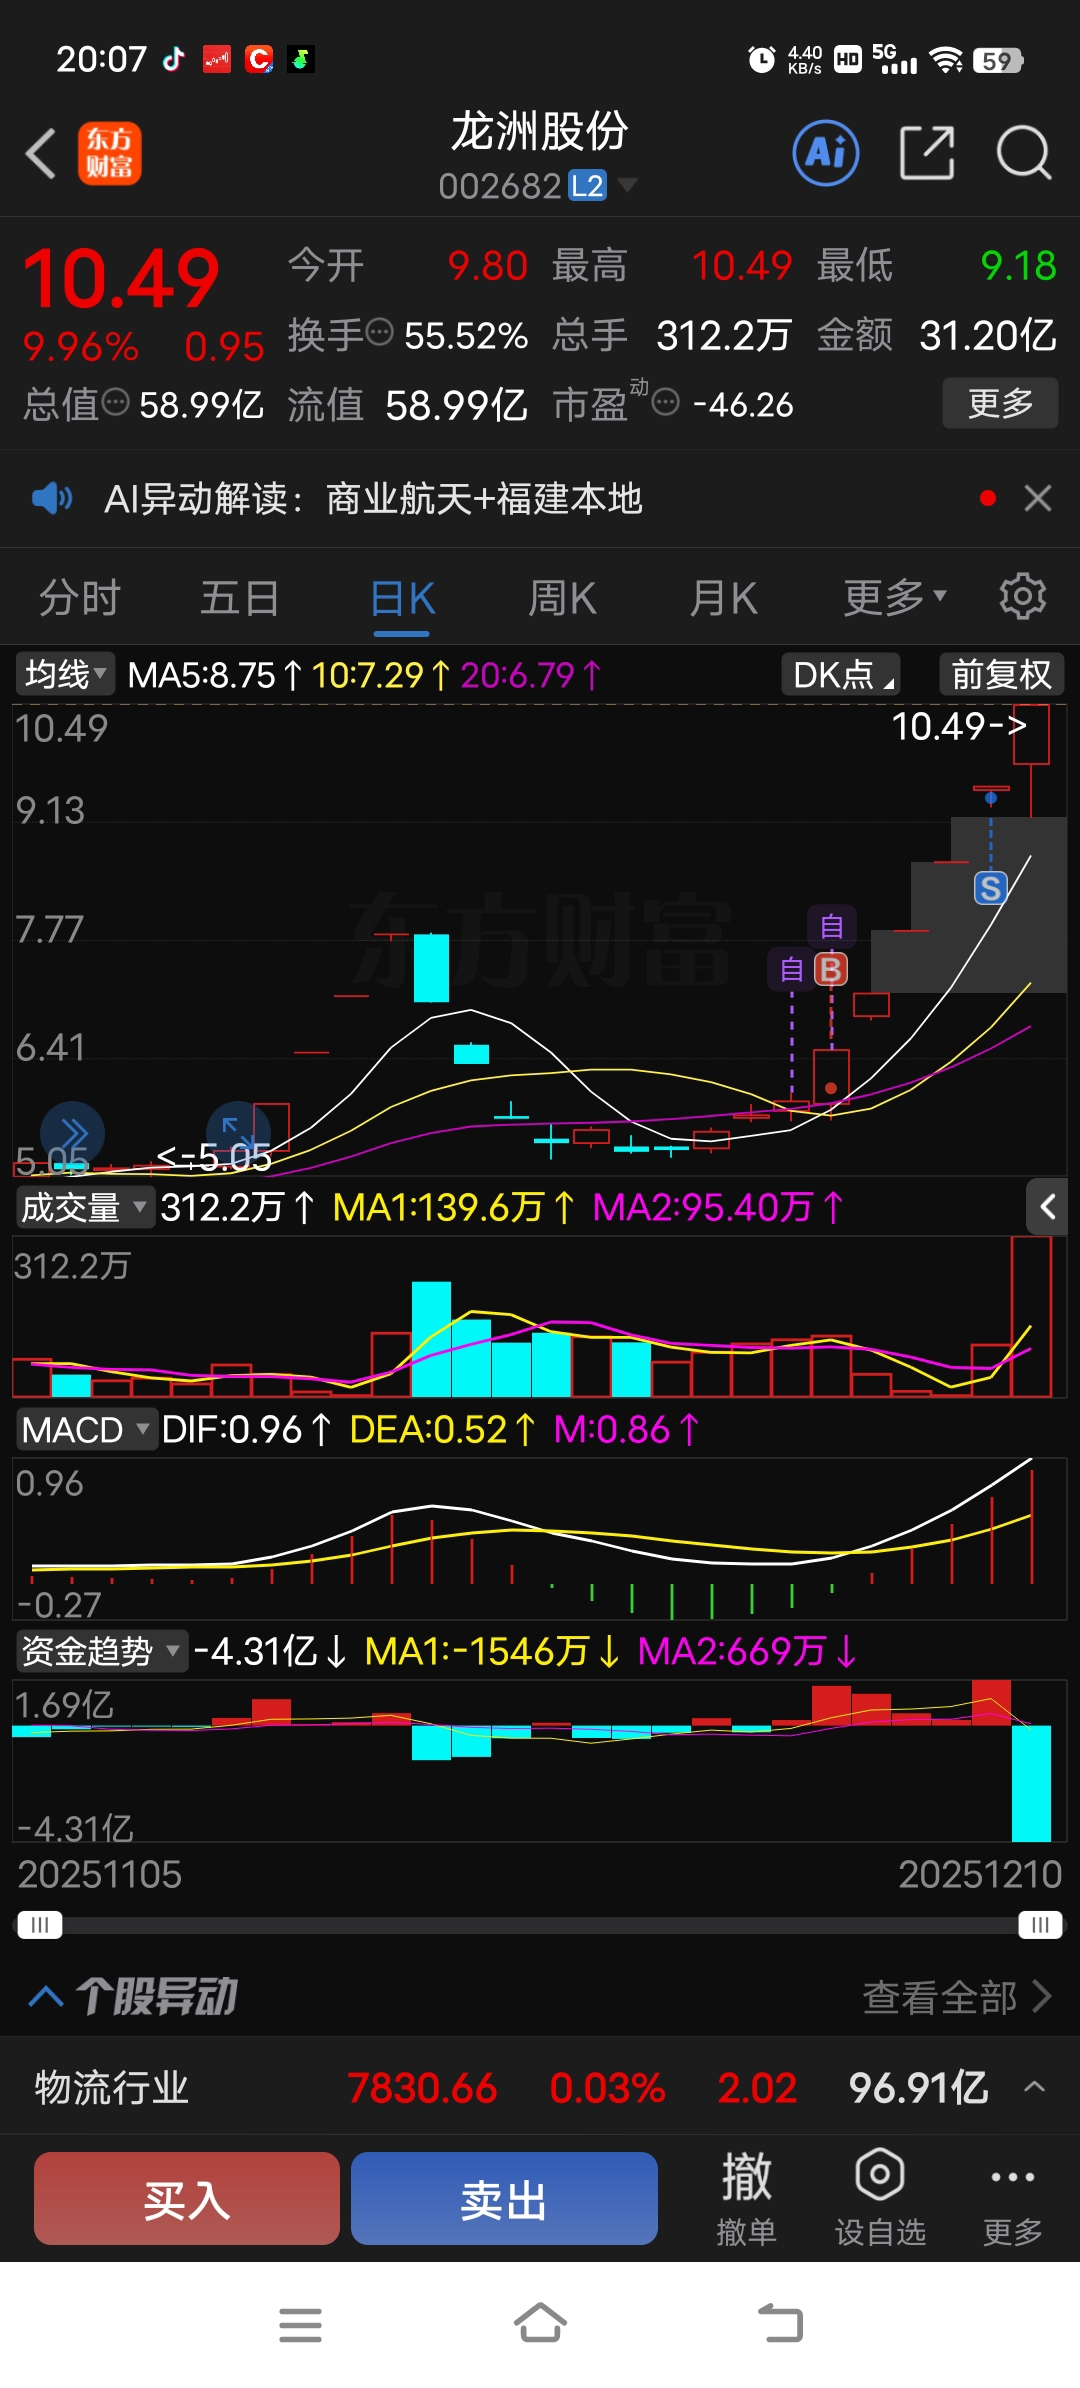Image resolution: width=1080 pixels, height=2388 pixels.
Task: Open the Ai assistant icon
Action: 826,153
